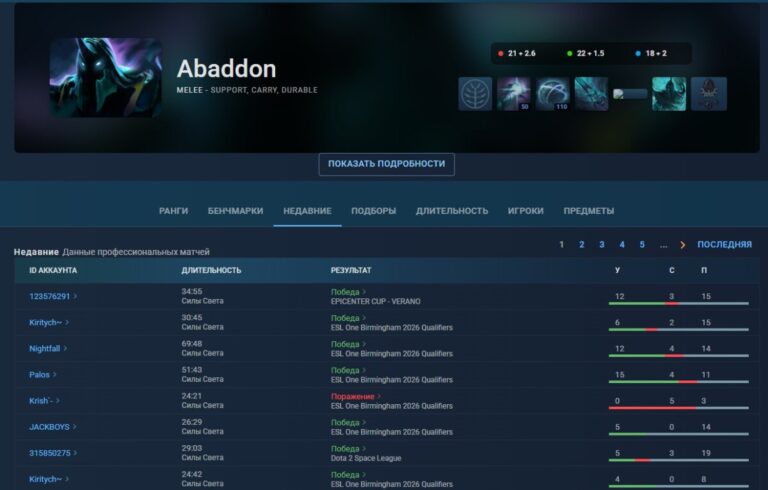Click the KDA bar in Palos row
Viewport: 768px width, 490px height.
678,382
